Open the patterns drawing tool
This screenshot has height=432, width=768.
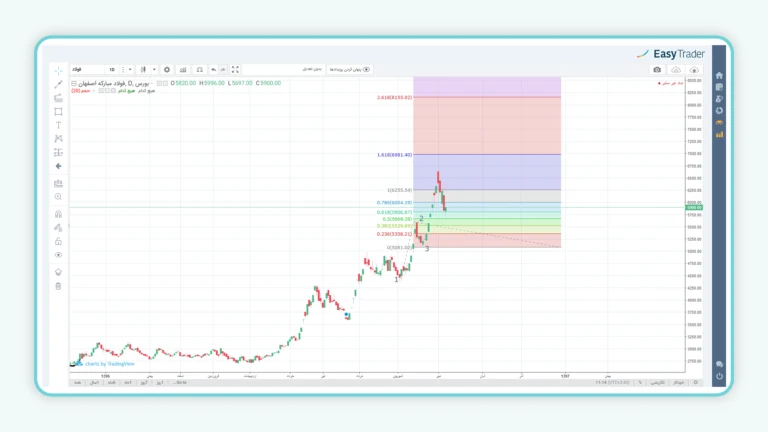[58, 139]
